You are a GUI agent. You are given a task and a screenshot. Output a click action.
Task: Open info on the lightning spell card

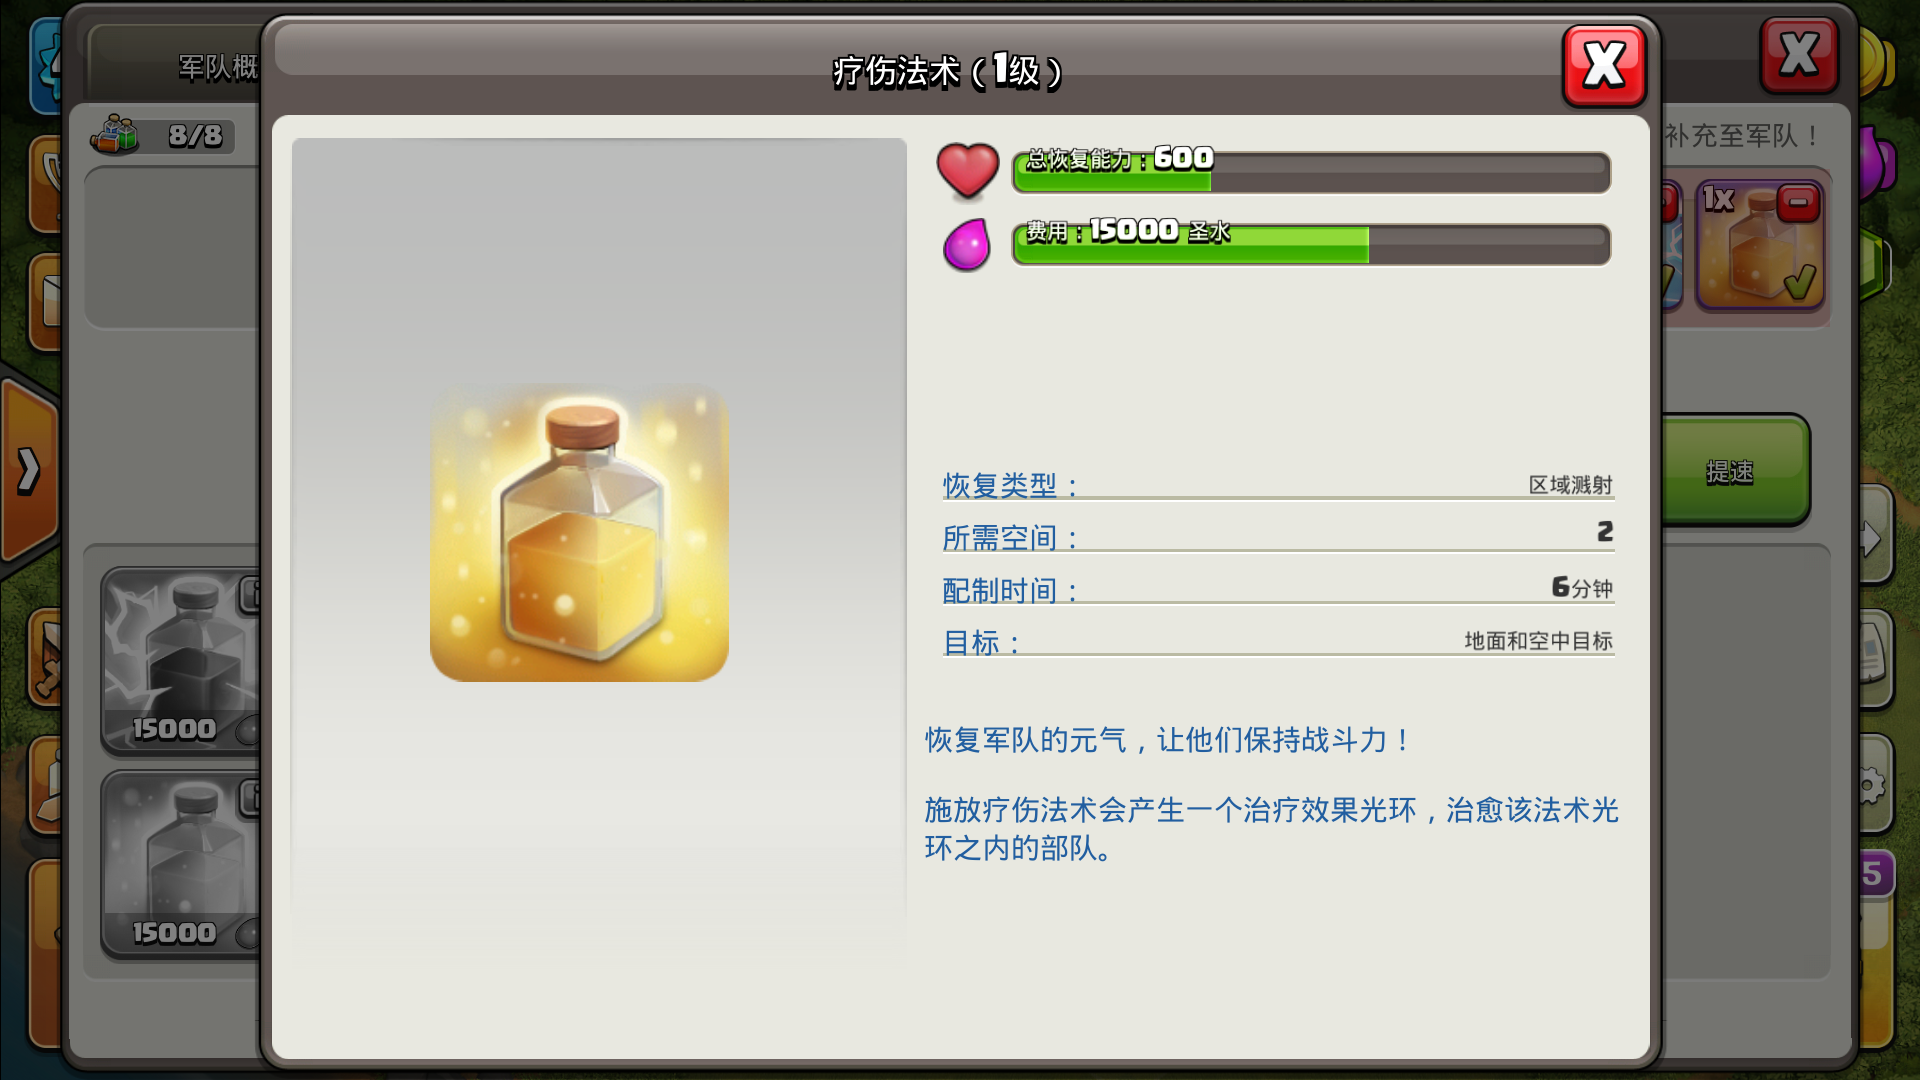(251, 596)
